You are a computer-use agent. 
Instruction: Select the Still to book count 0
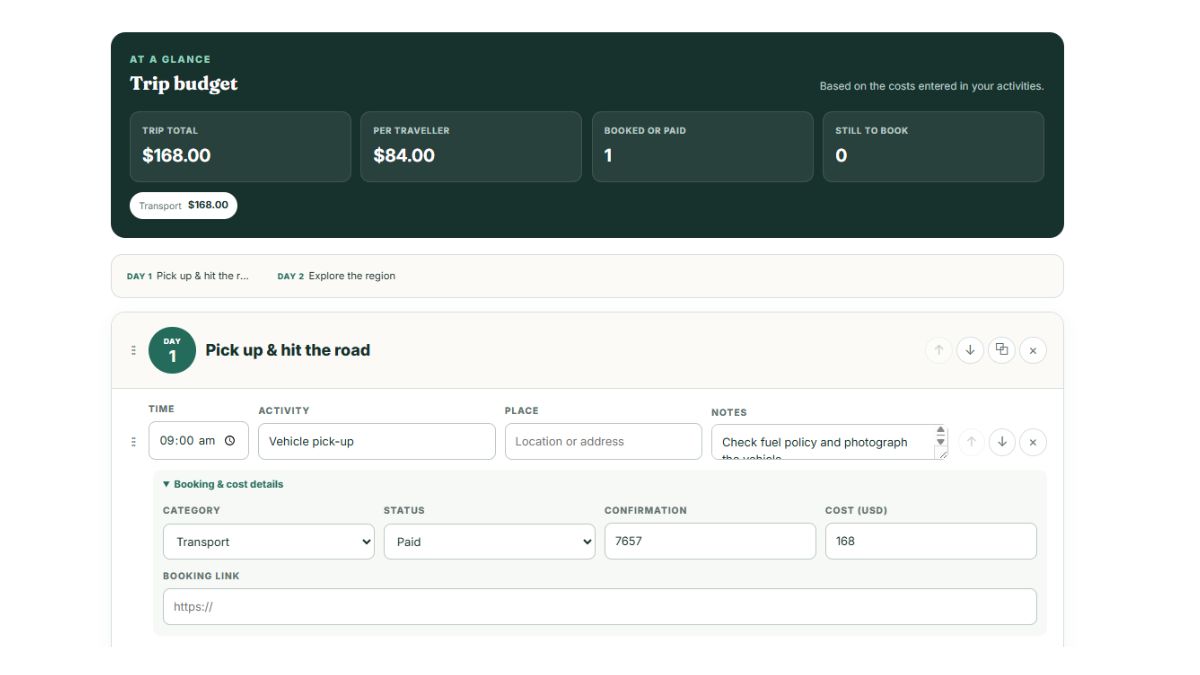tap(841, 155)
